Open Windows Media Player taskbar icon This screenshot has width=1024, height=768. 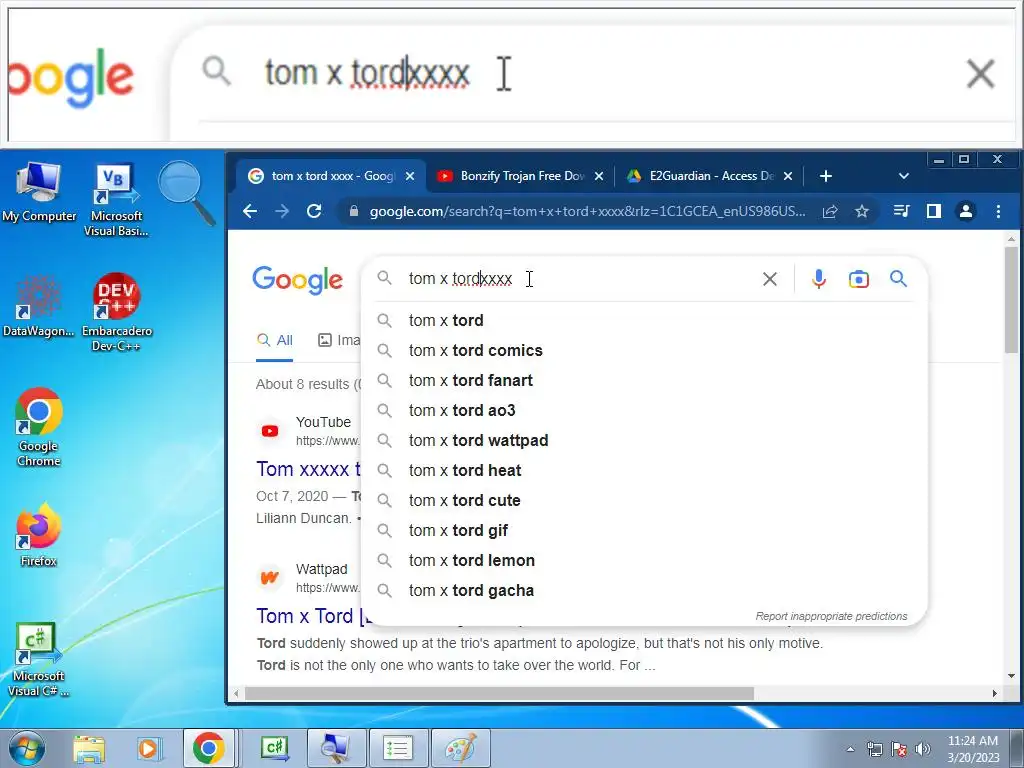tap(148, 748)
